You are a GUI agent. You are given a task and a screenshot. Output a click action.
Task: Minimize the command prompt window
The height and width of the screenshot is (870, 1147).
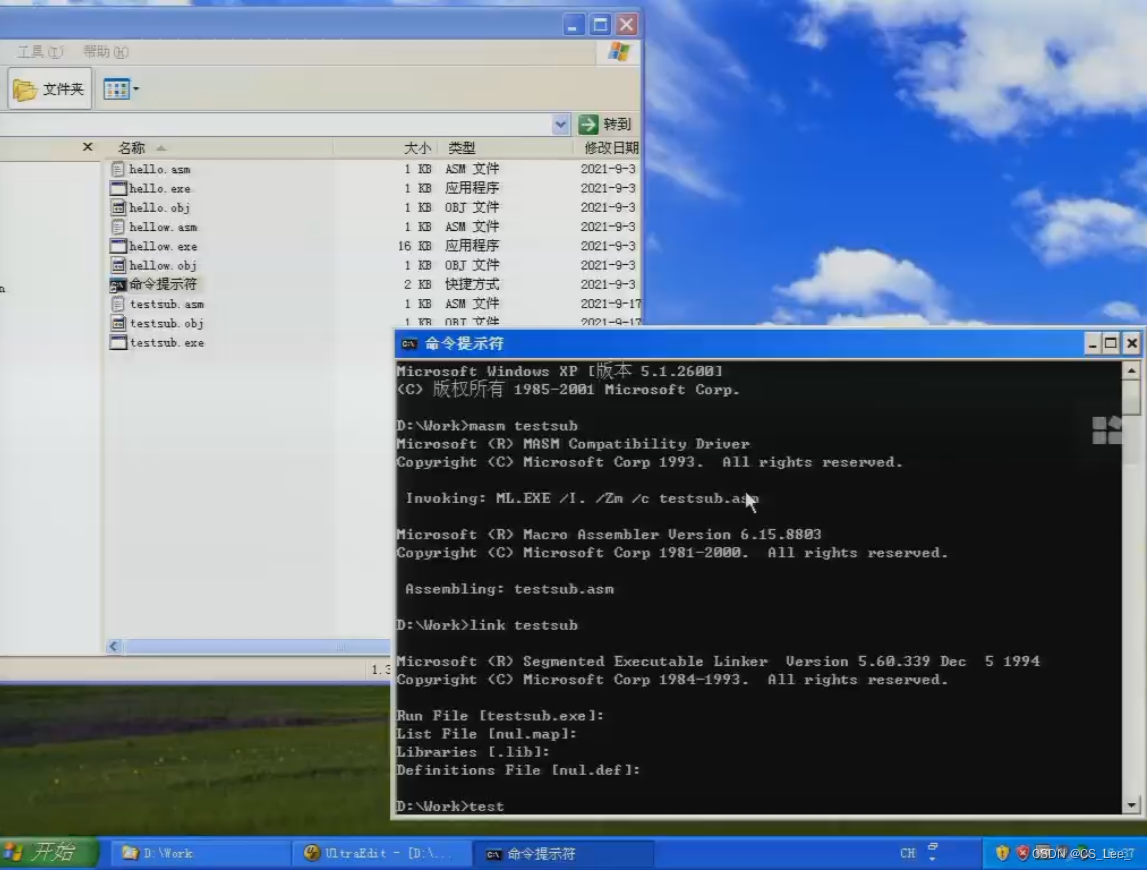(x=1092, y=344)
